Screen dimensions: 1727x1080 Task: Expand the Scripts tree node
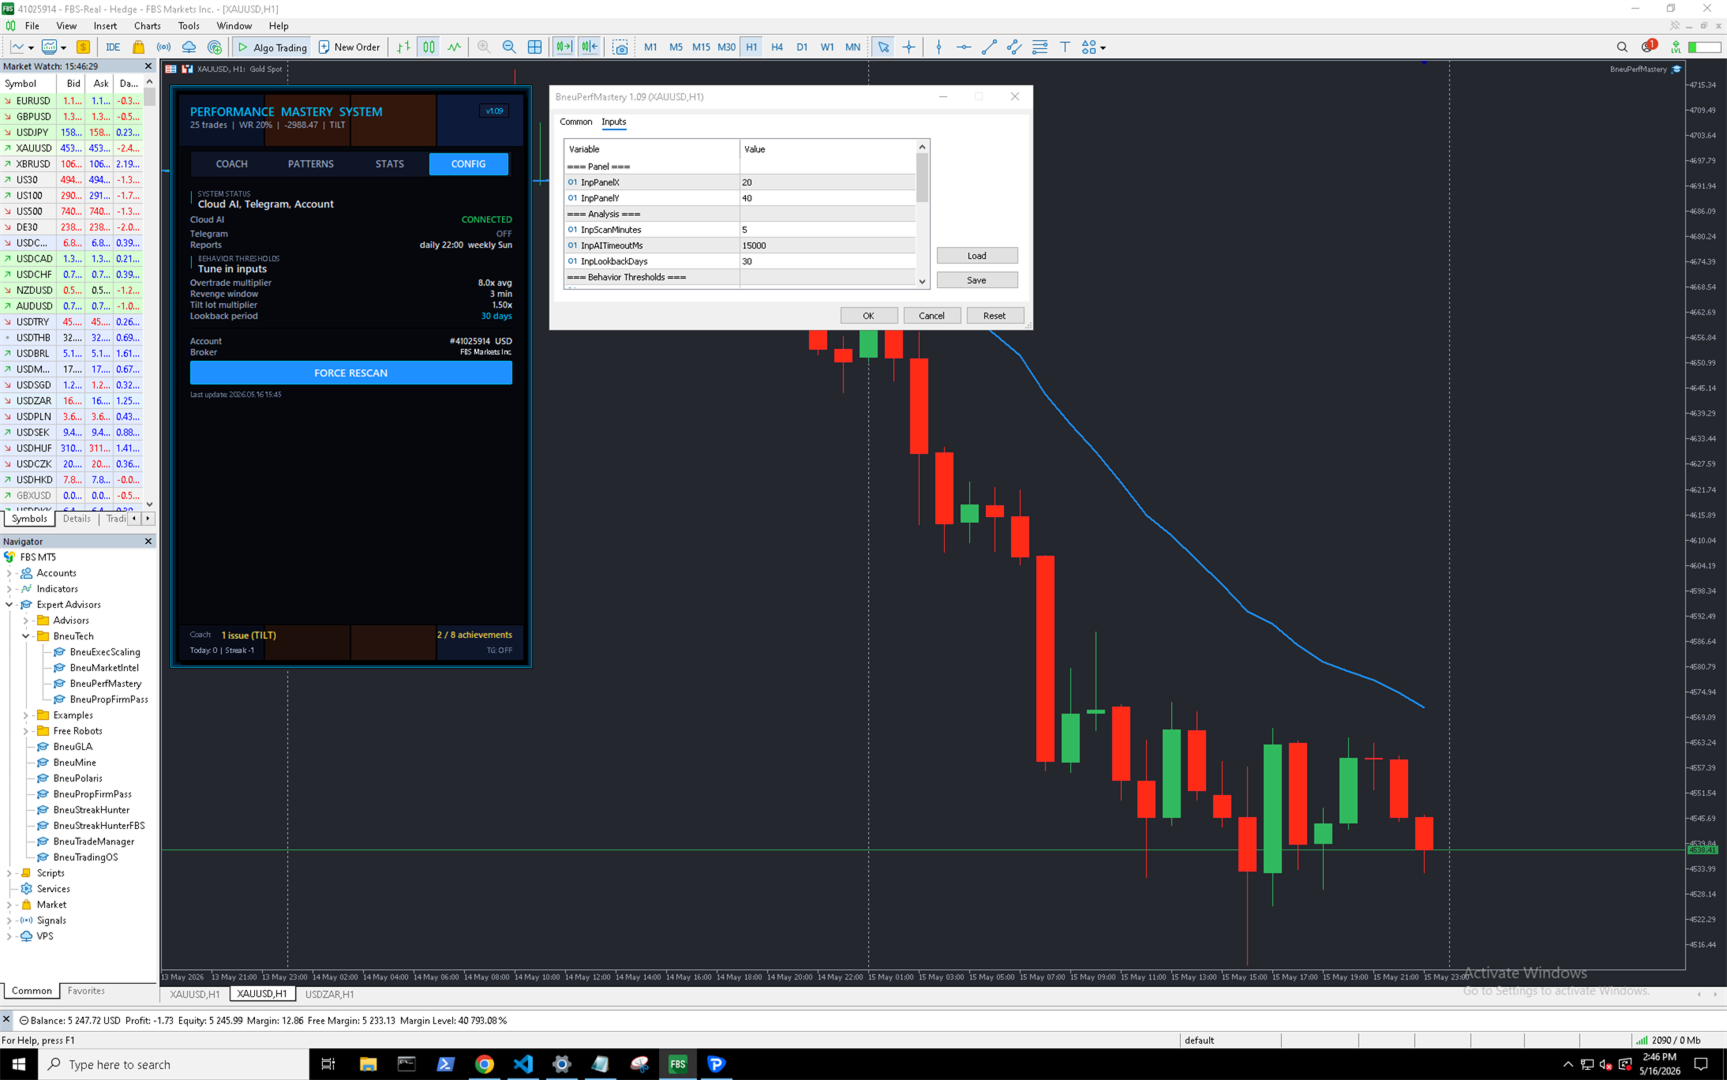click(10, 873)
